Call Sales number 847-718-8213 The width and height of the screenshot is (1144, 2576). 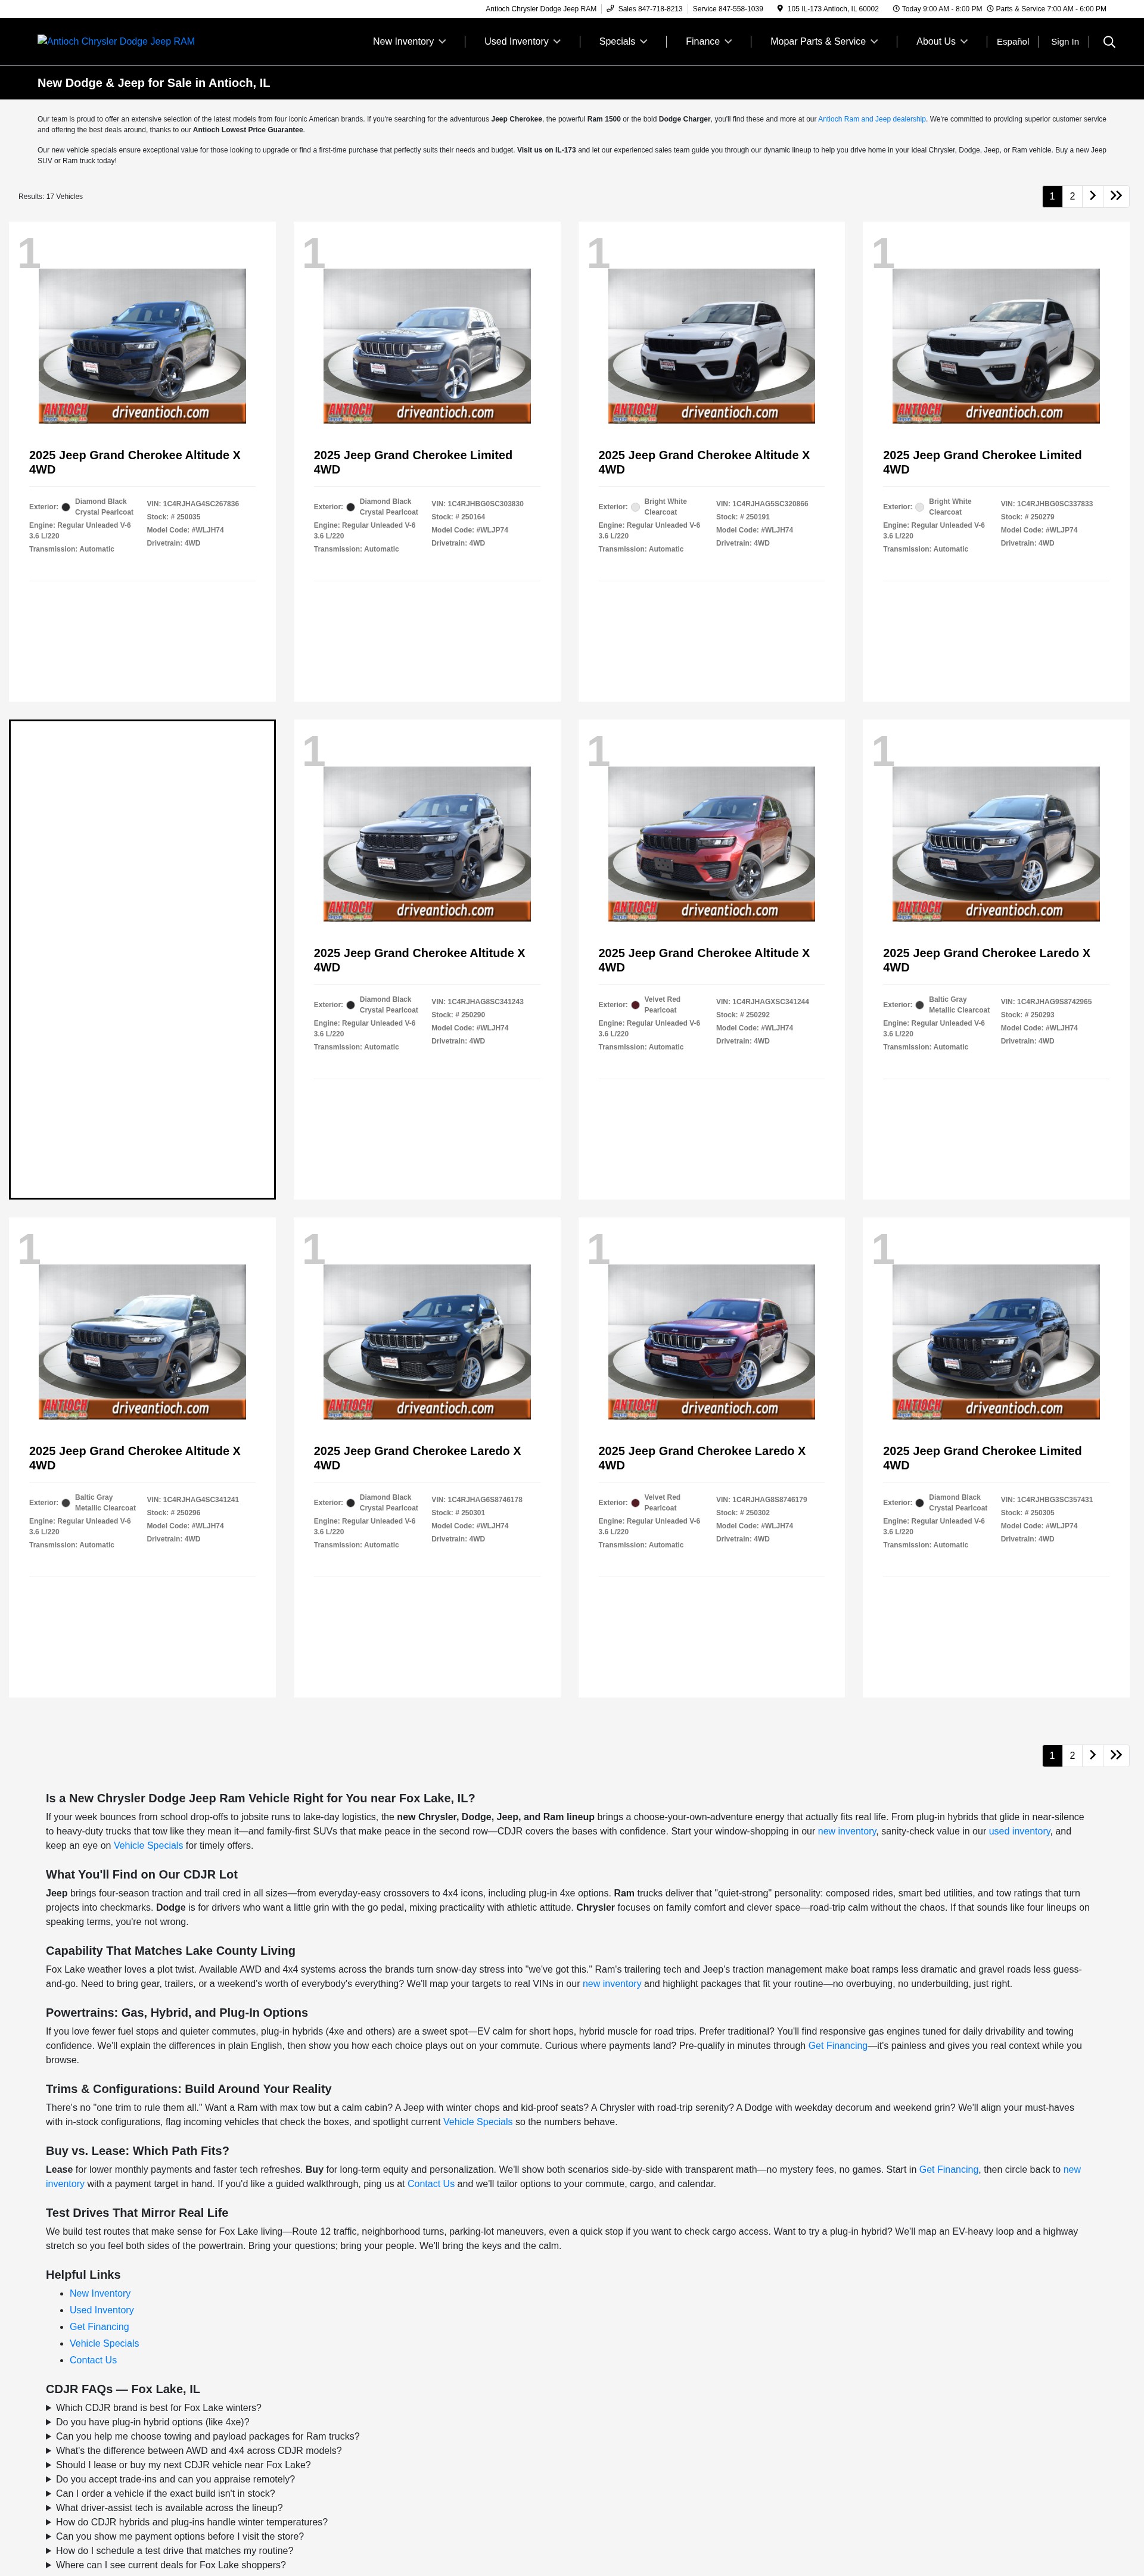pyautogui.click(x=650, y=9)
